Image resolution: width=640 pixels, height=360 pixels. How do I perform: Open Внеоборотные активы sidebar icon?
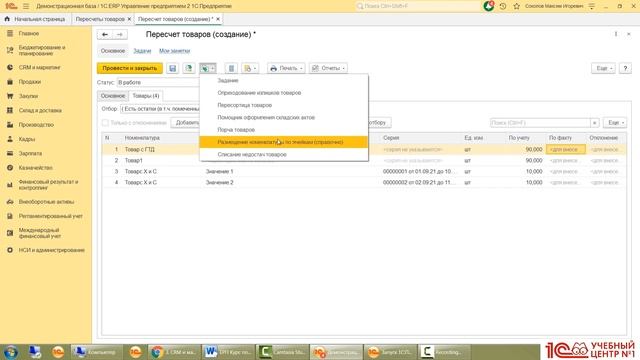click(x=10, y=202)
